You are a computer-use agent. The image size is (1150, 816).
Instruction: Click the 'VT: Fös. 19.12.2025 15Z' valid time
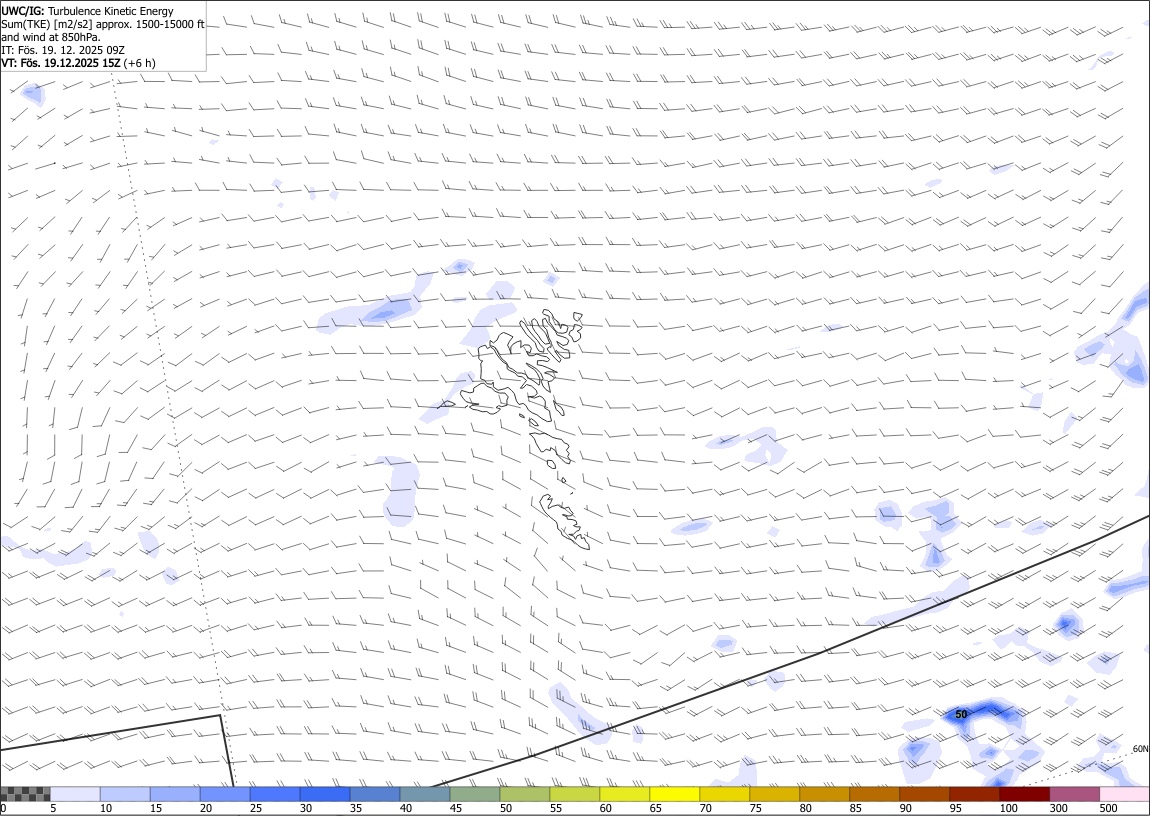(61, 63)
